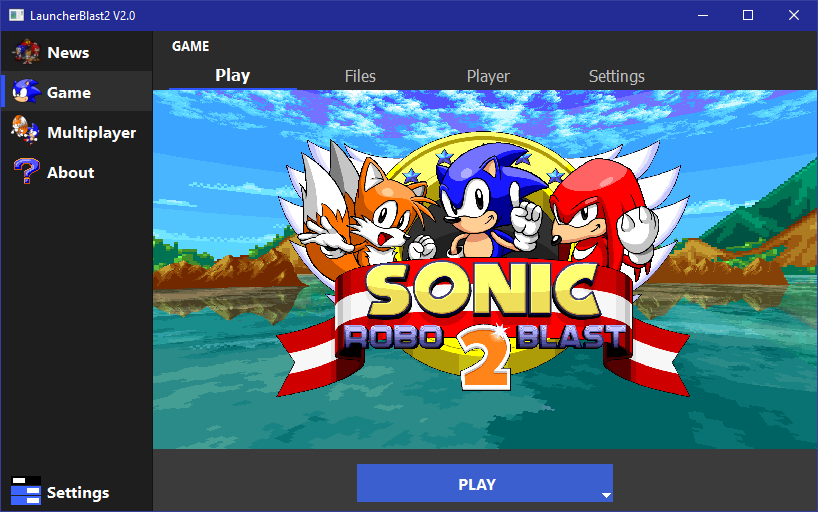Open the sidebar Settings sliders icon
Image resolution: width=818 pixels, height=512 pixels.
[x=26, y=491]
